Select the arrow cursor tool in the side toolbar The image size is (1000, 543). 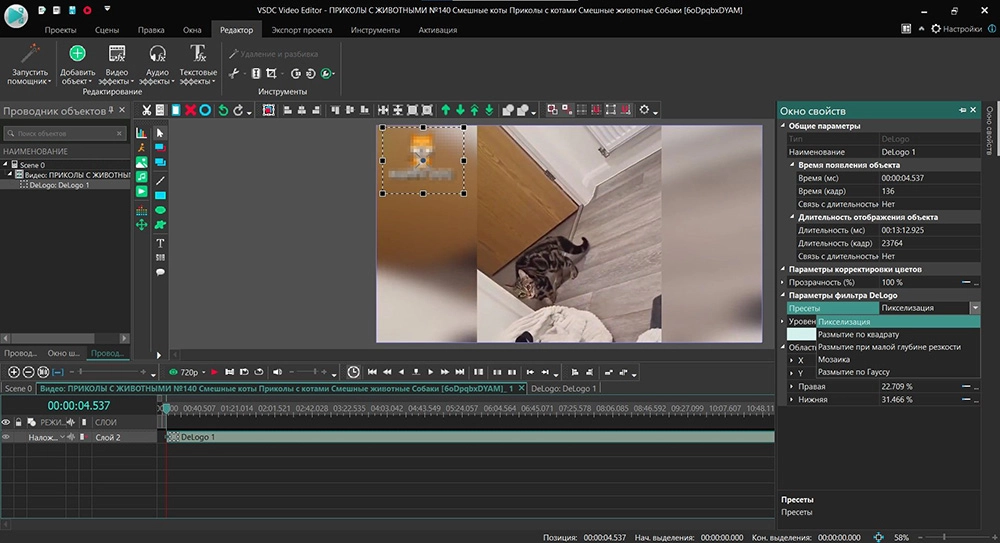pyautogui.click(x=160, y=133)
